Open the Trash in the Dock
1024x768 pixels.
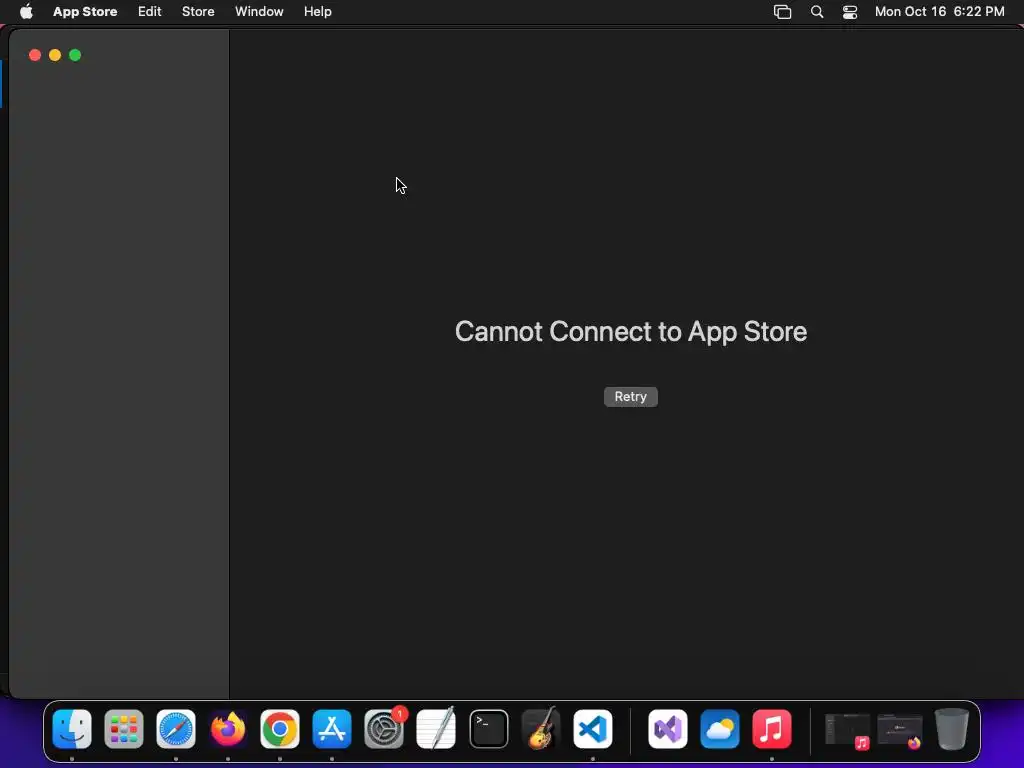click(952, 729)
